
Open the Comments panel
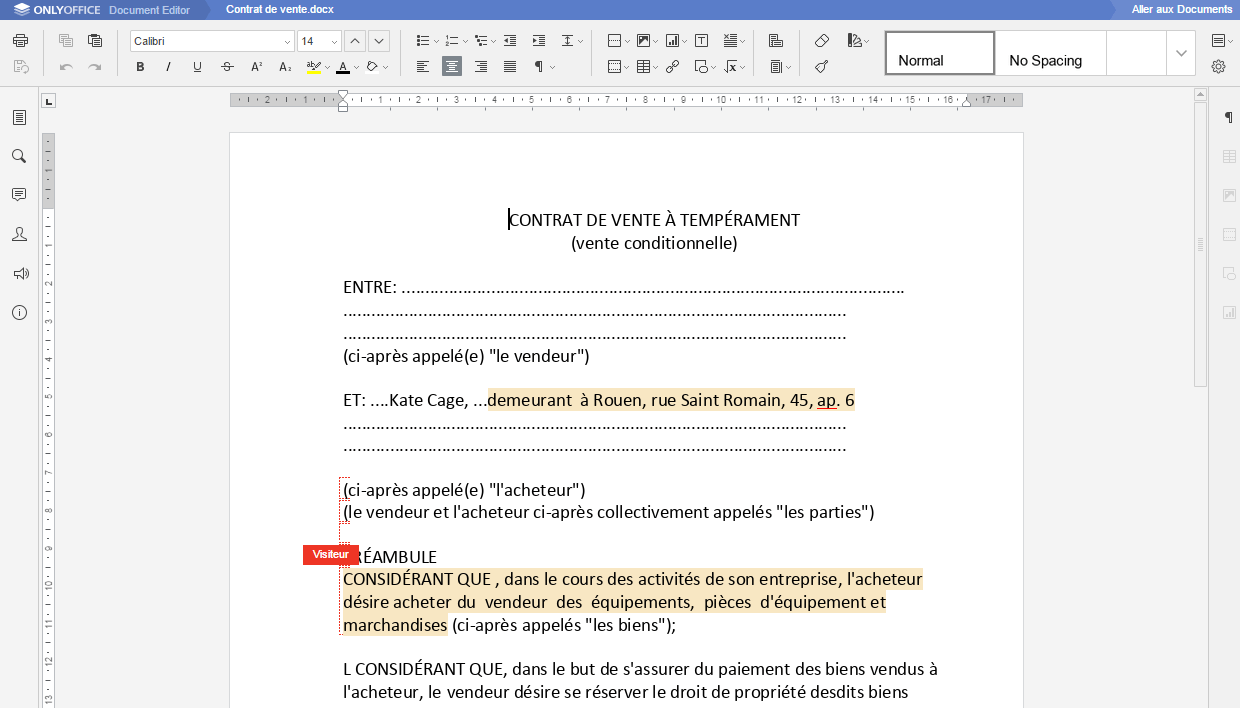tap(19, 195)
